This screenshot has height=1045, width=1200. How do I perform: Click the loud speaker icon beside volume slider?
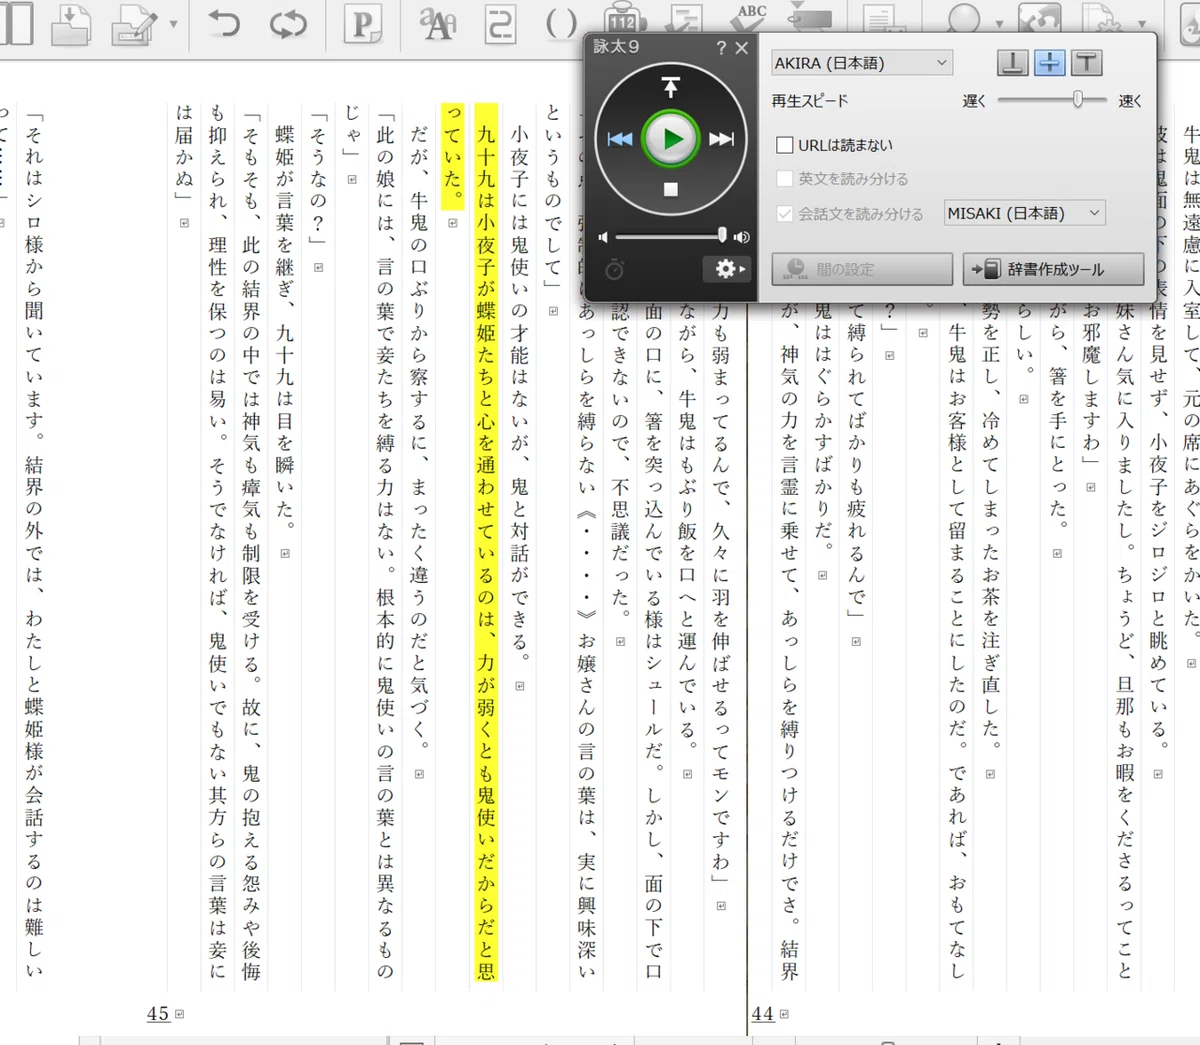click(x=741, y=237)
